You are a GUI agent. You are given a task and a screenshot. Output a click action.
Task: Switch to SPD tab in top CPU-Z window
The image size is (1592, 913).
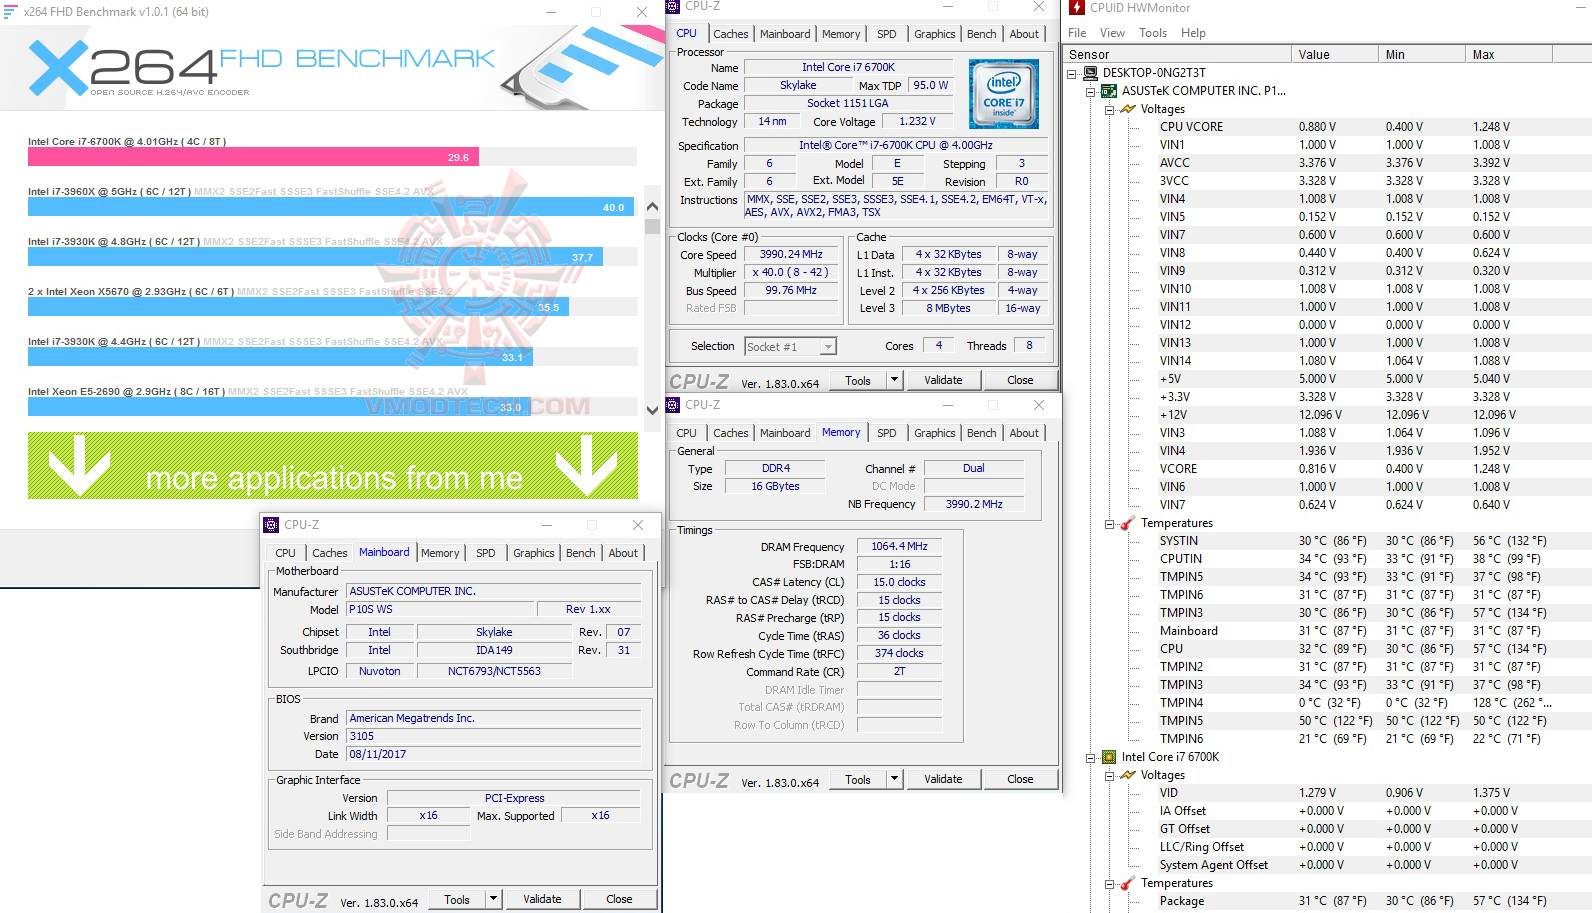(886, 34)
